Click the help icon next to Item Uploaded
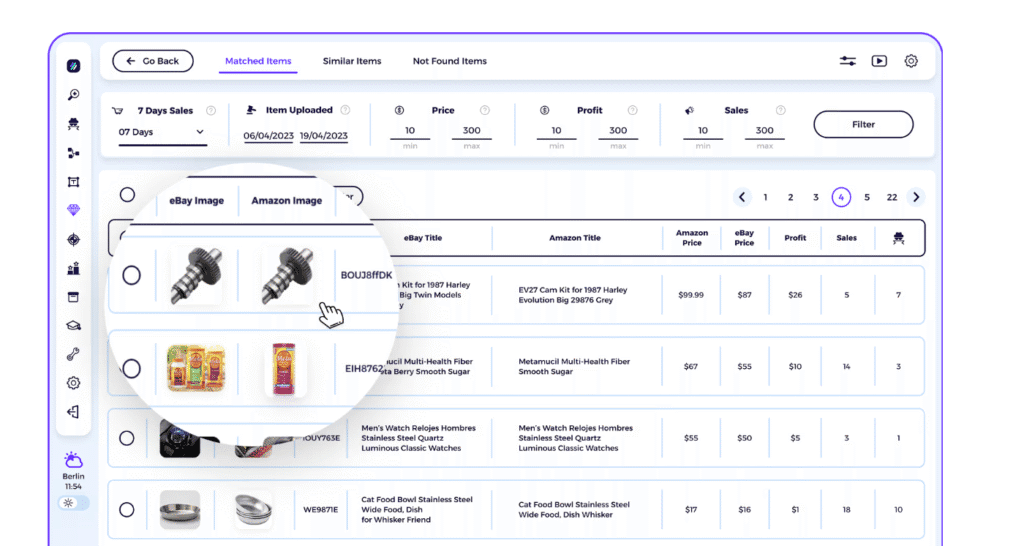This screenshot has height=546, width=1024. coord(345,110)
